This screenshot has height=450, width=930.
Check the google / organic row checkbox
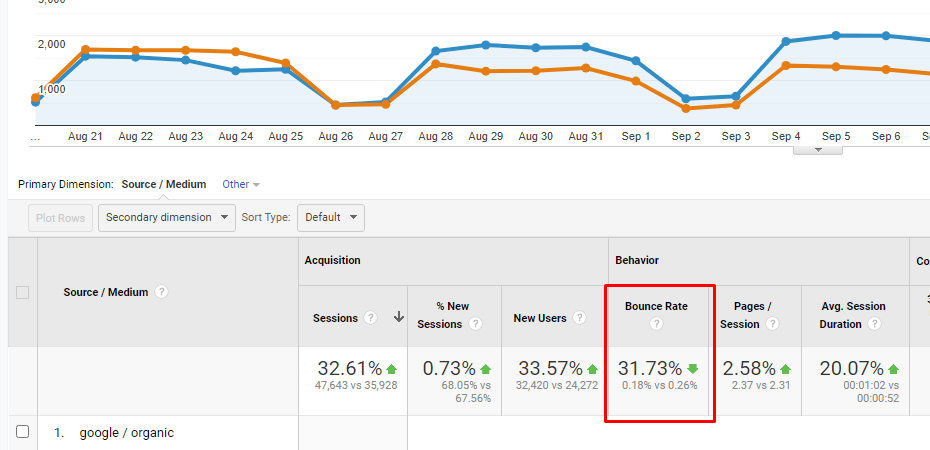(23, 432)
